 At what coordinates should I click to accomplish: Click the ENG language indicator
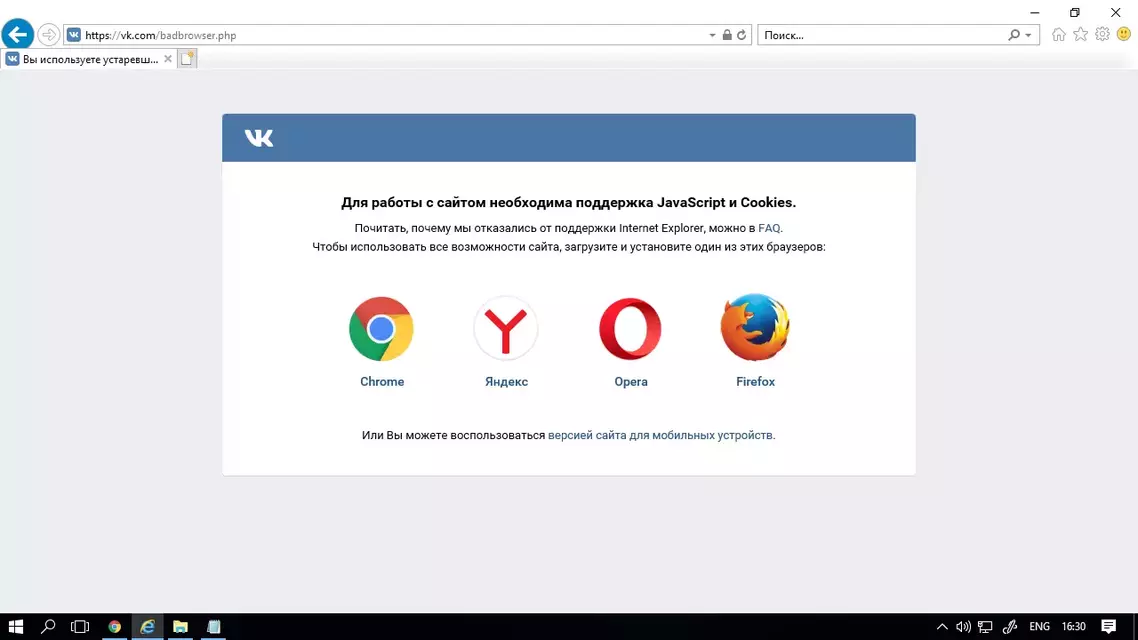click(x=1039, y=626)
